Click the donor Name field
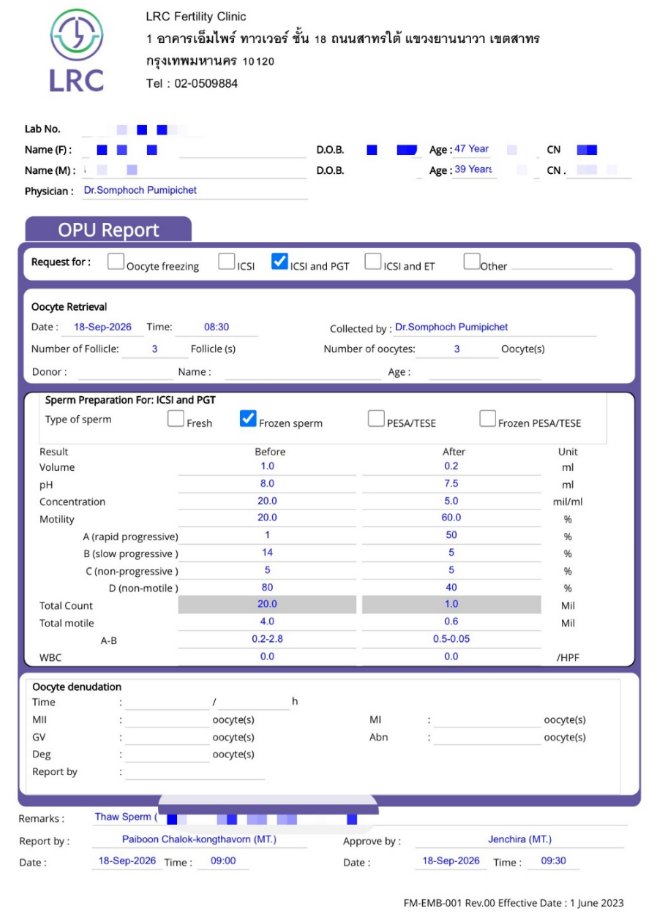Image resolution: width=655 pixels, height=919 pixels. click(x=302, y=372)
